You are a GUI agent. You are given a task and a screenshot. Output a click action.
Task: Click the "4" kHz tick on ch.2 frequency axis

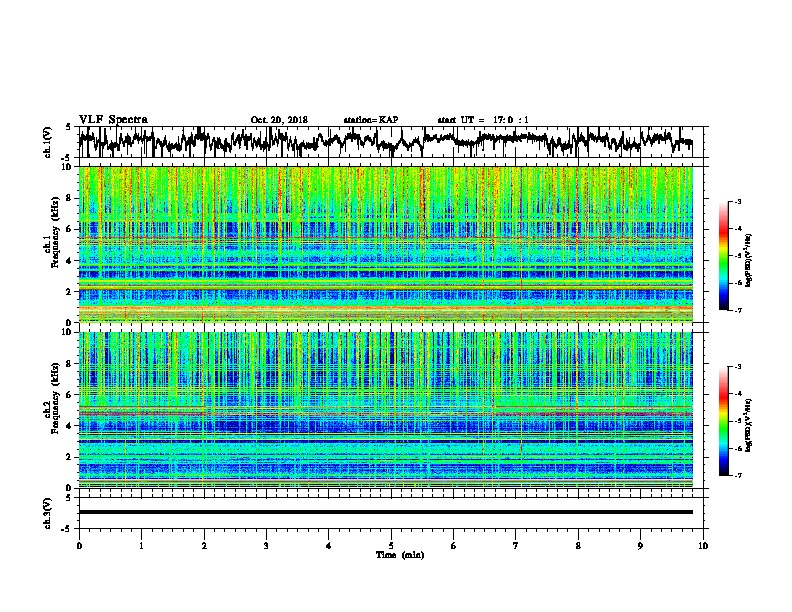tap(70, 426)
